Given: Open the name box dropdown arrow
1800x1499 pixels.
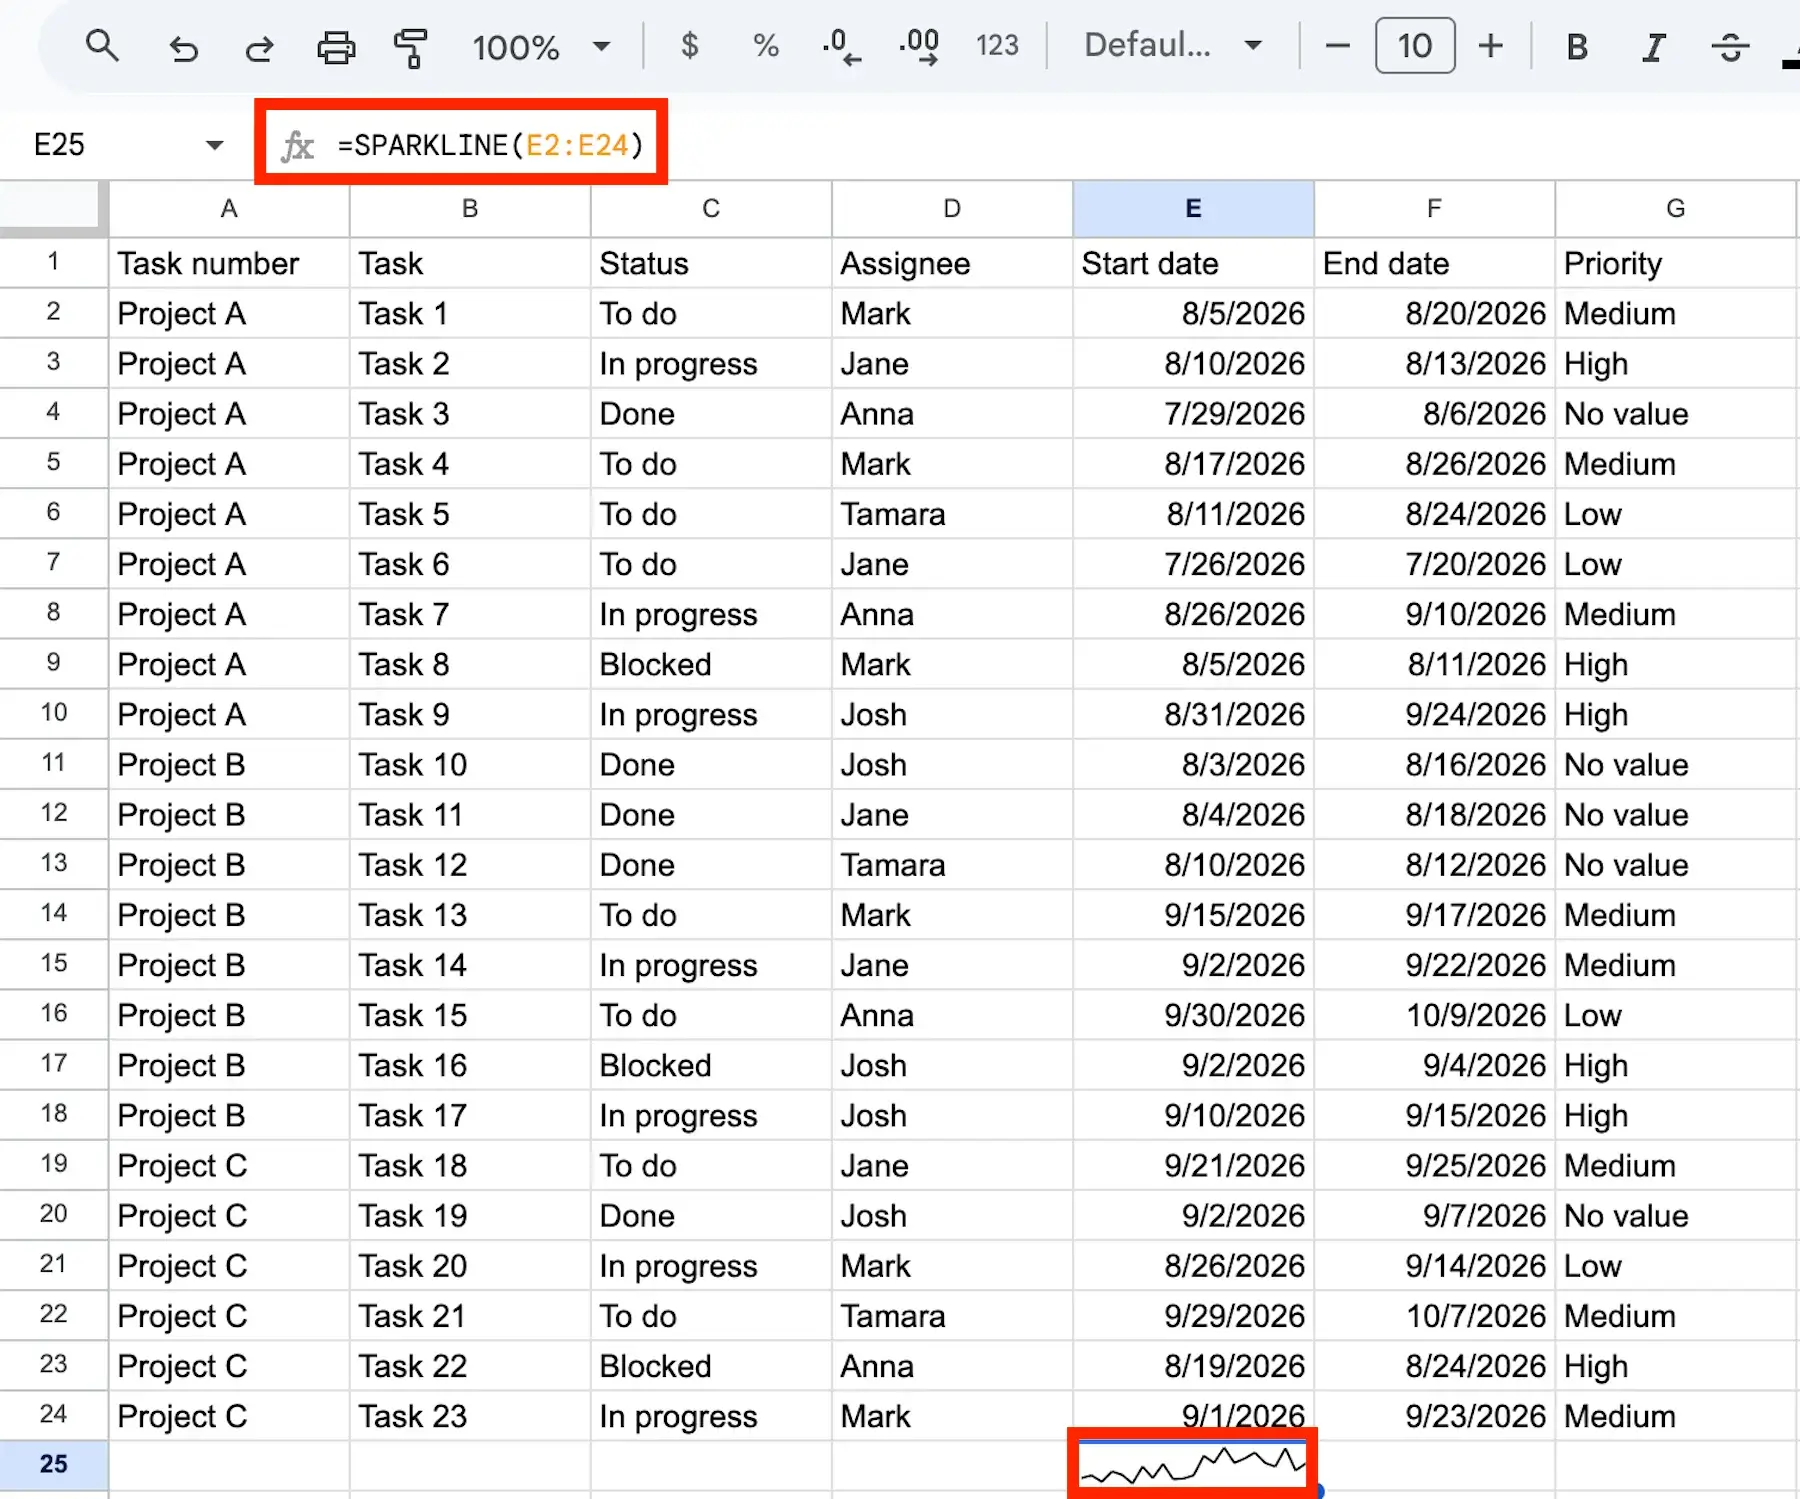Looking at the screenshot, I should pyautogui.click(x=214, y=145).
